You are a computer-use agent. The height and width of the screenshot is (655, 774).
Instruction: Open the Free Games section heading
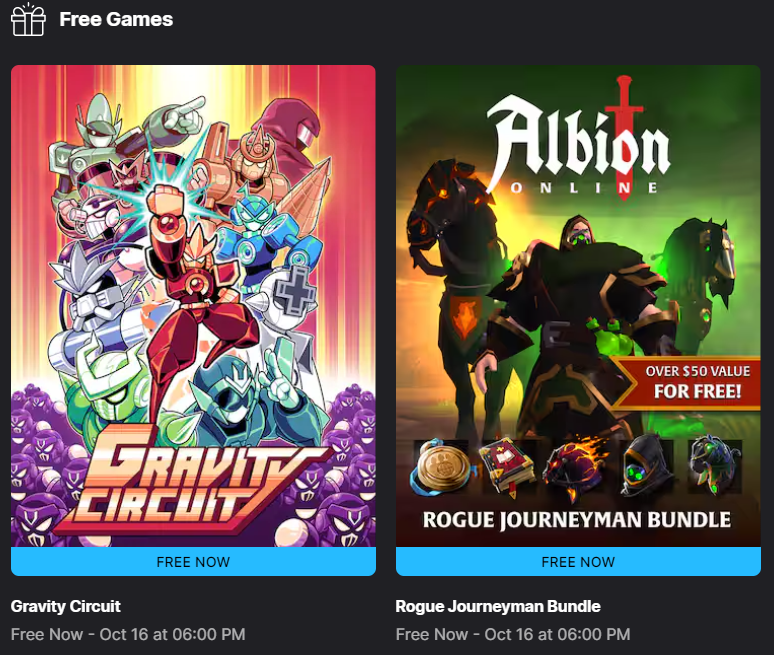[x=116, y=19]
